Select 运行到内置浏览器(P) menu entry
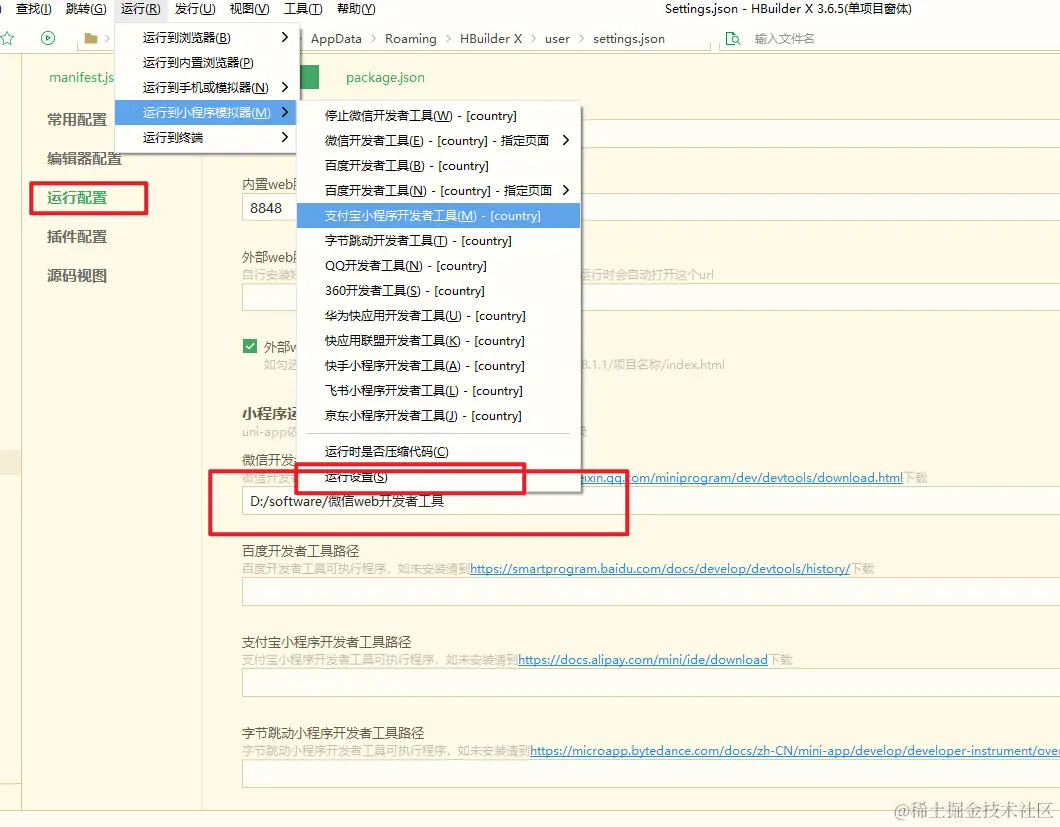 pyautogui.click(x=206, y=62)
